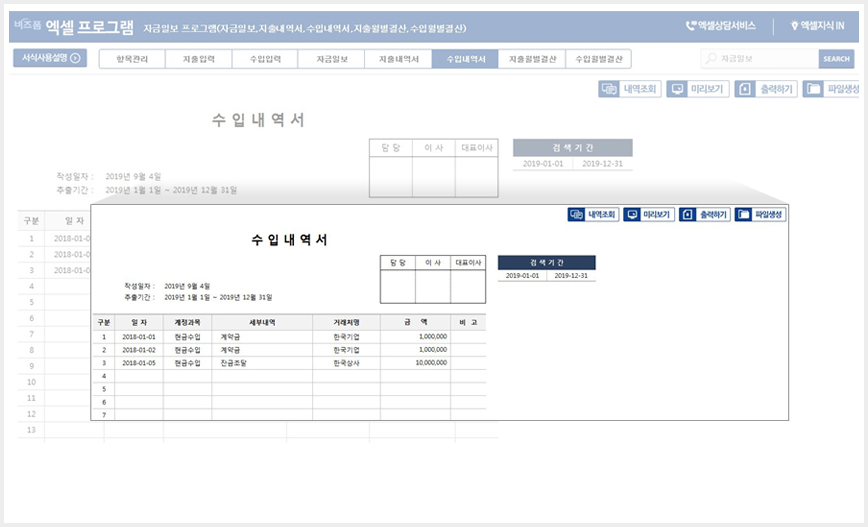Image resolution: width=868 pixels, height=527 pixels.
Task: Select faded start date 2019-01-01 cell
Action: (543, 164)
